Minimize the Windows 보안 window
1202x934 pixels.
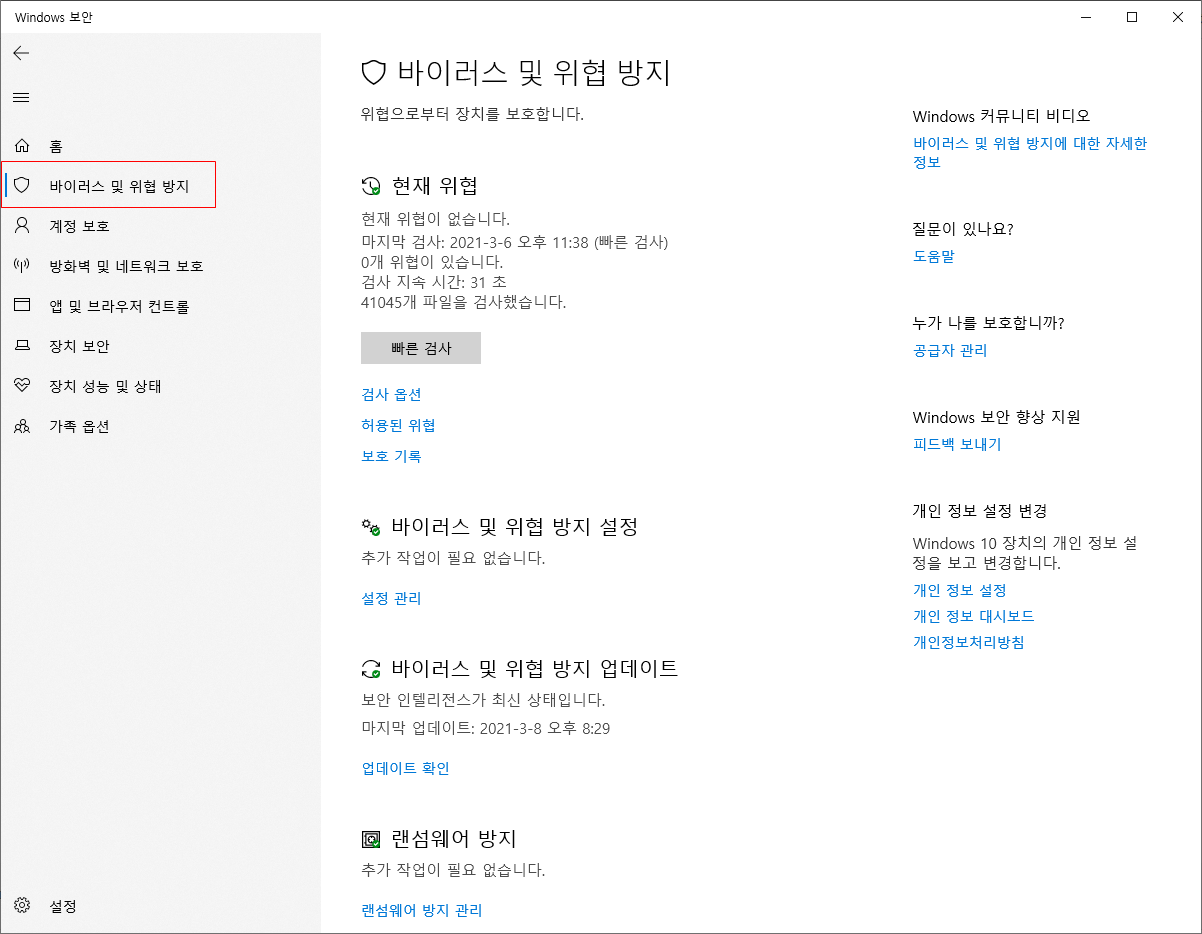pos(1086,17)
